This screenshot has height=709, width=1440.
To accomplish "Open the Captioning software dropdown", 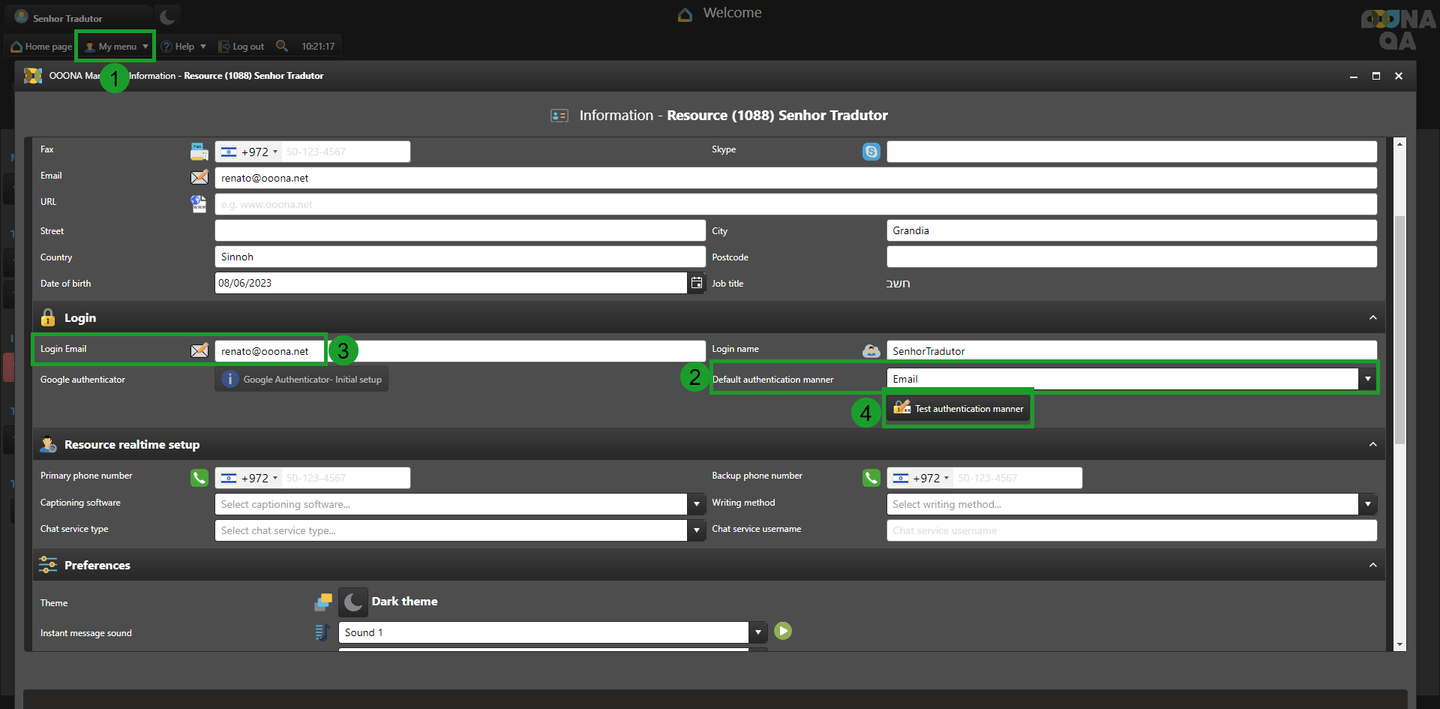I will tap(696, 504).
